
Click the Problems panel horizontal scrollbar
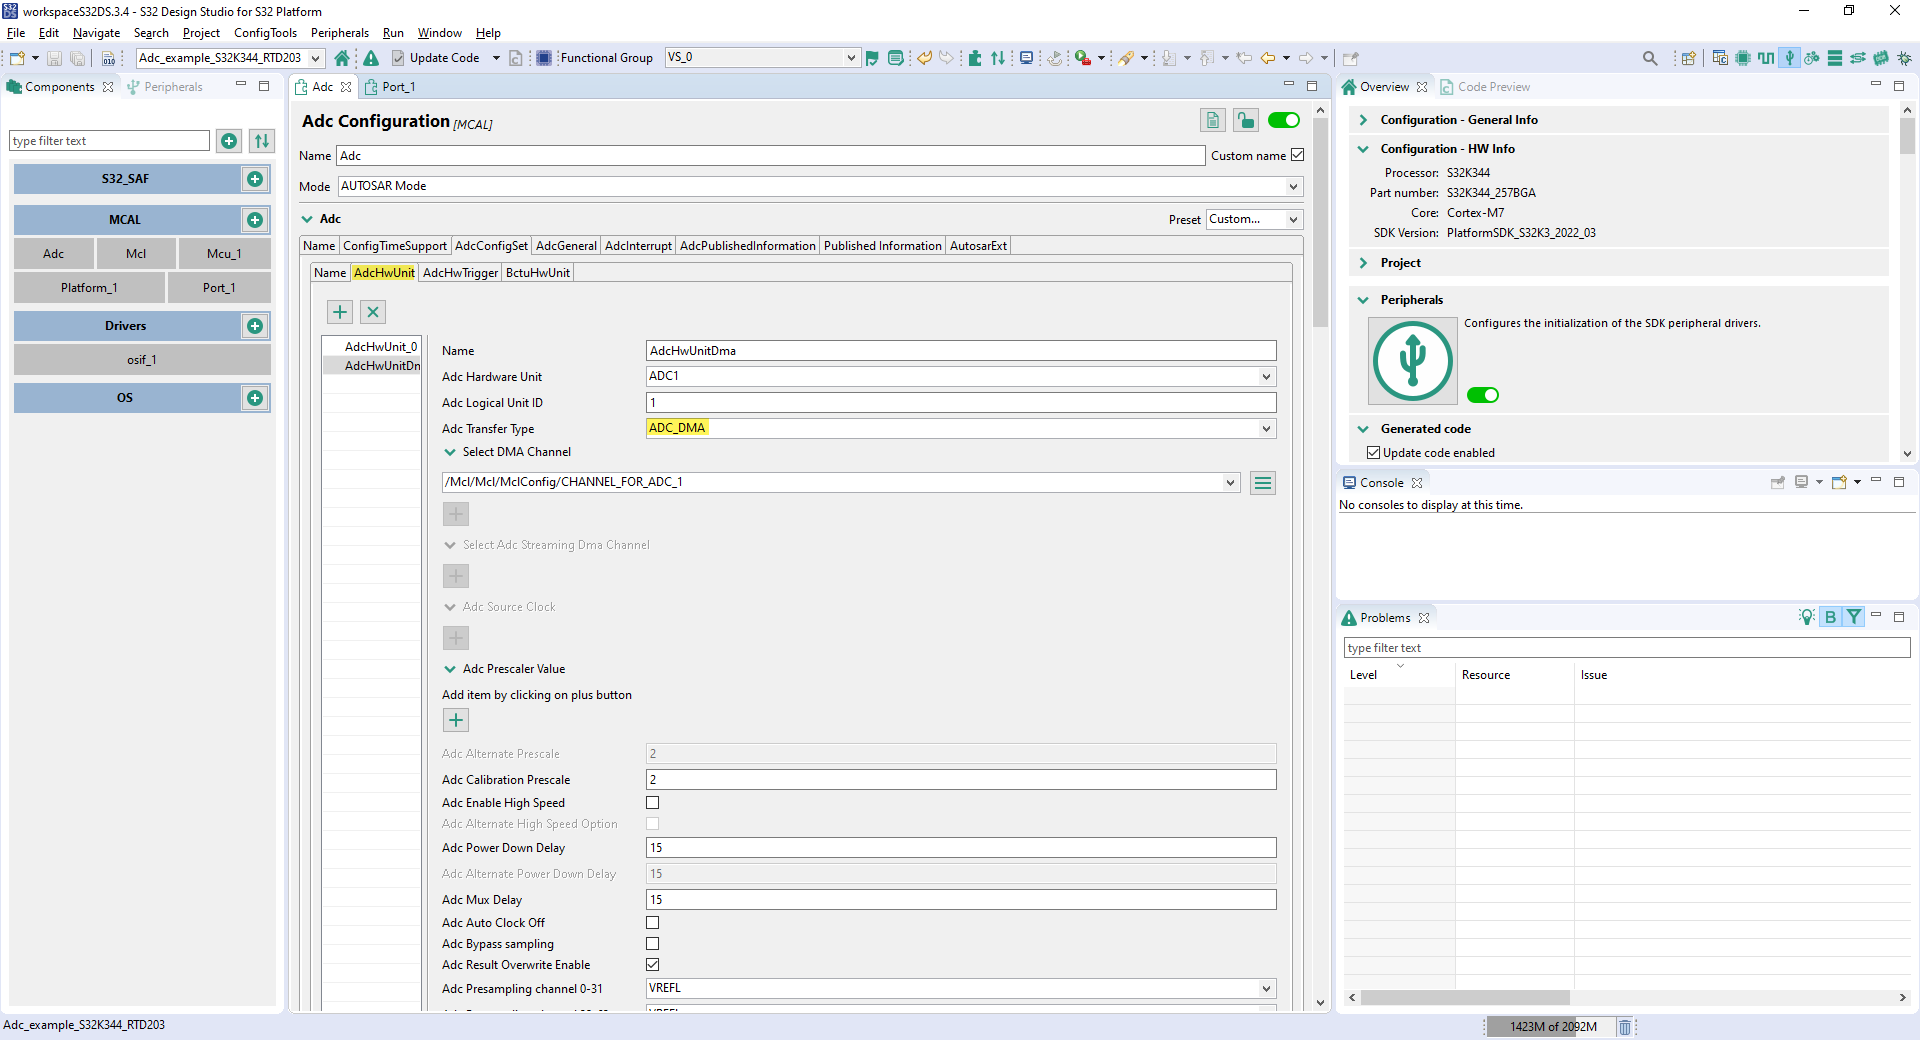(x=1465, y=998)
